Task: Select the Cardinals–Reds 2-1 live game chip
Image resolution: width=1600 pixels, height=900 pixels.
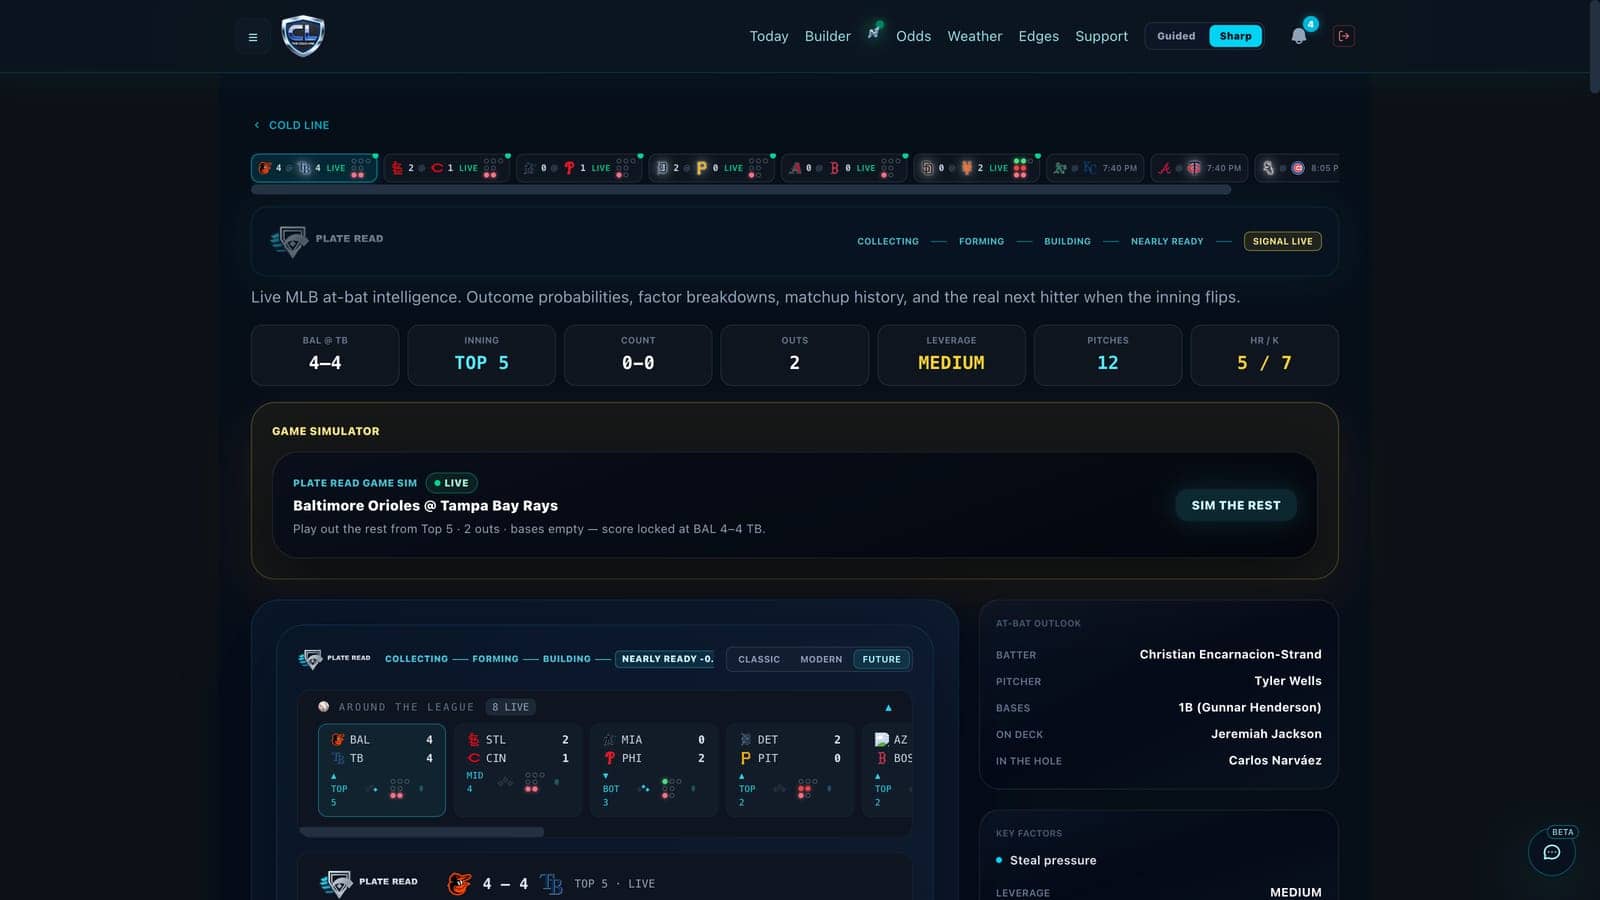Action: [x=446, y=168]
